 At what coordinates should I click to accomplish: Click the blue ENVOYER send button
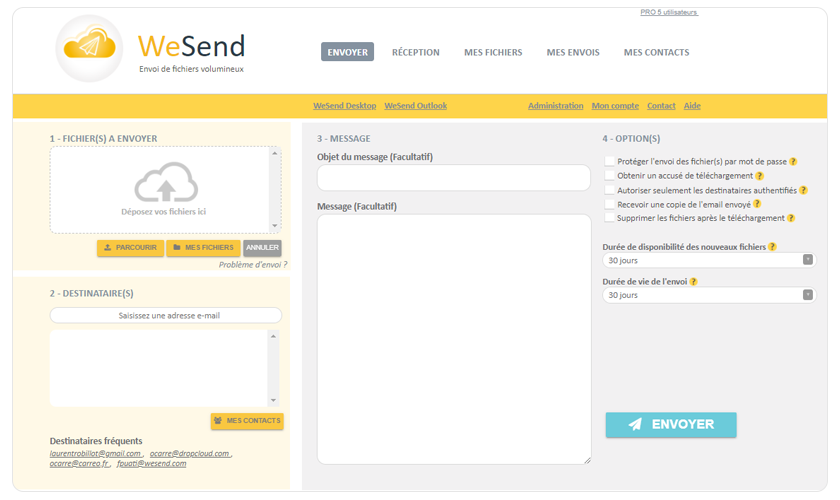671,424
